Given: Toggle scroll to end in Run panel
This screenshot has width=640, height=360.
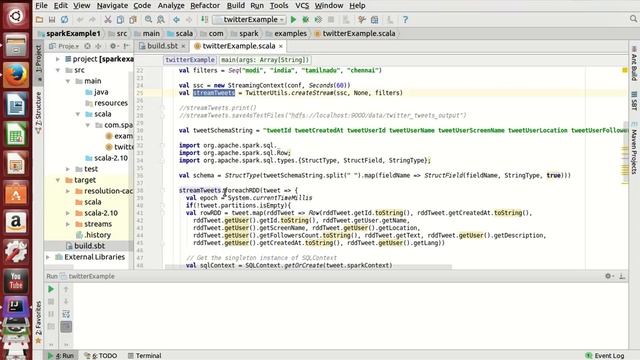Looking at the screenshot, I should coord(66,327).
